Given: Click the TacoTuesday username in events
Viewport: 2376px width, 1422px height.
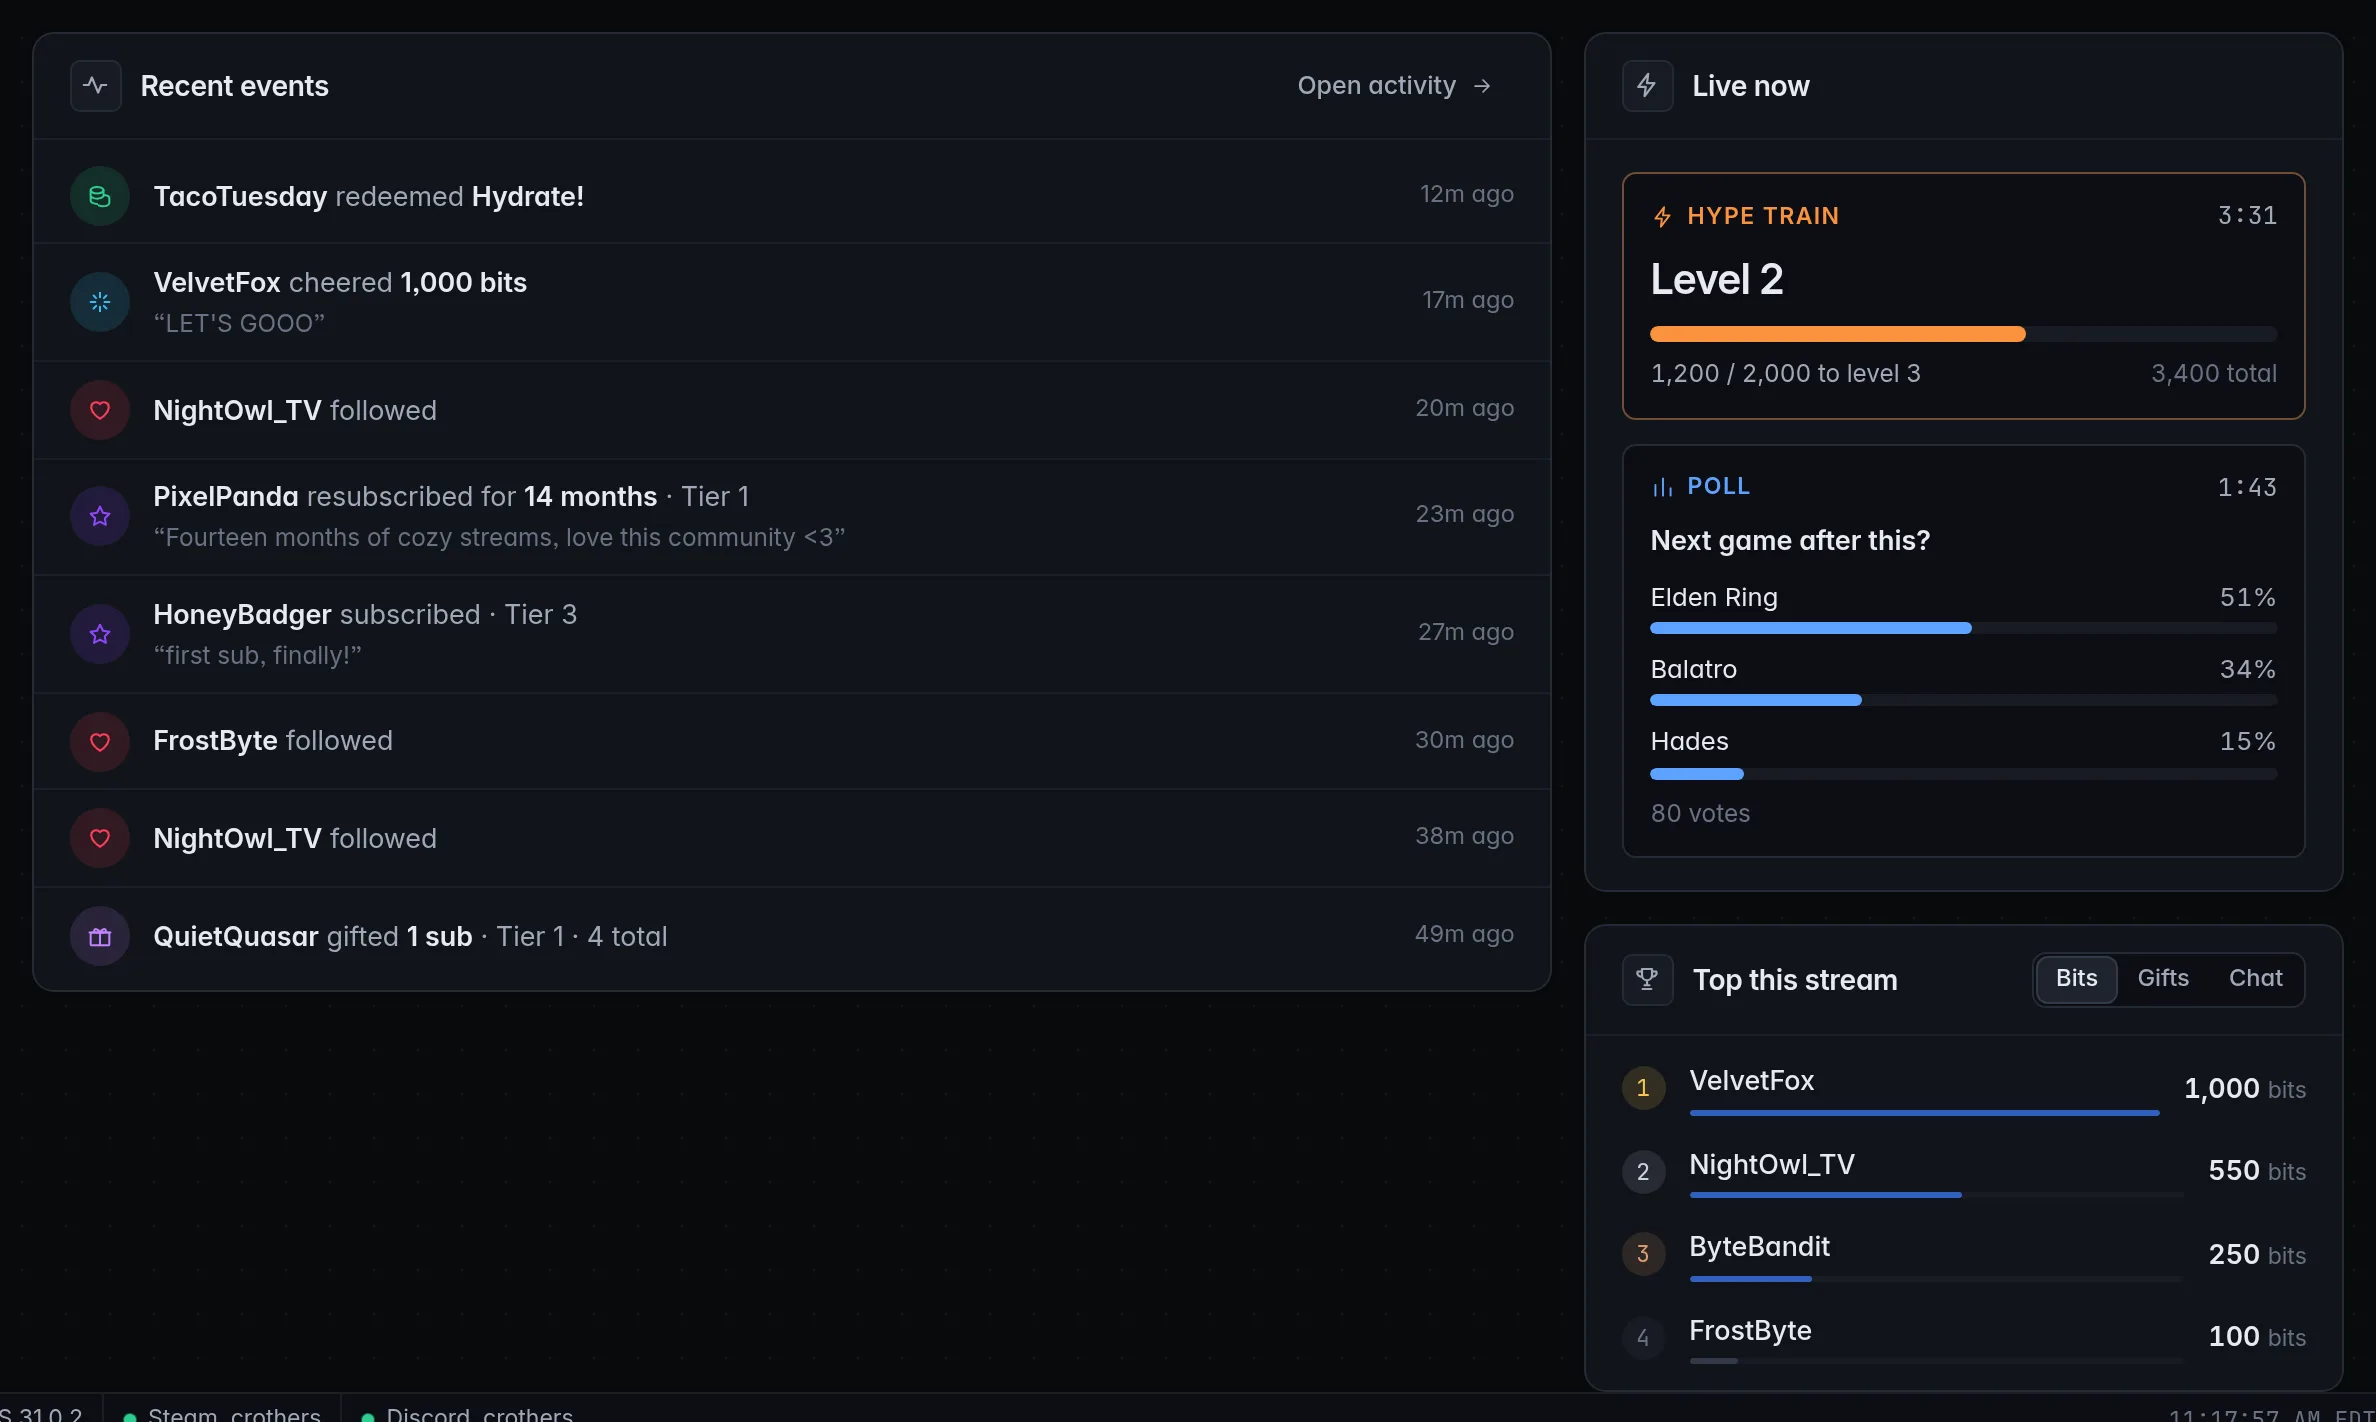Looking at the screenshot, I should pos(240,196).
